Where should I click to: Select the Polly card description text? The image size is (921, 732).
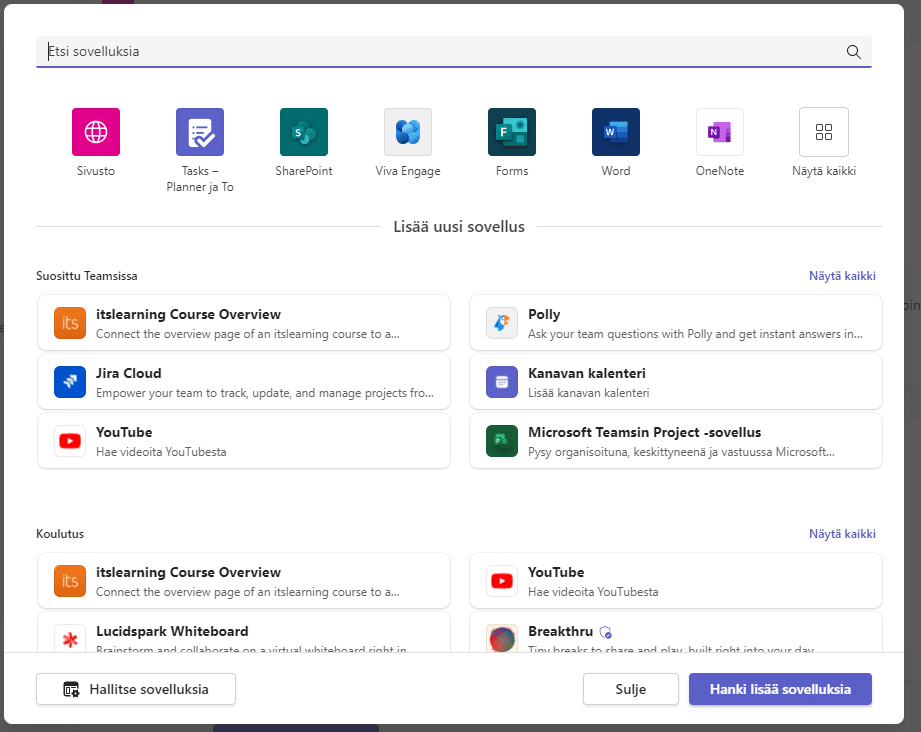tap(695, 334)
